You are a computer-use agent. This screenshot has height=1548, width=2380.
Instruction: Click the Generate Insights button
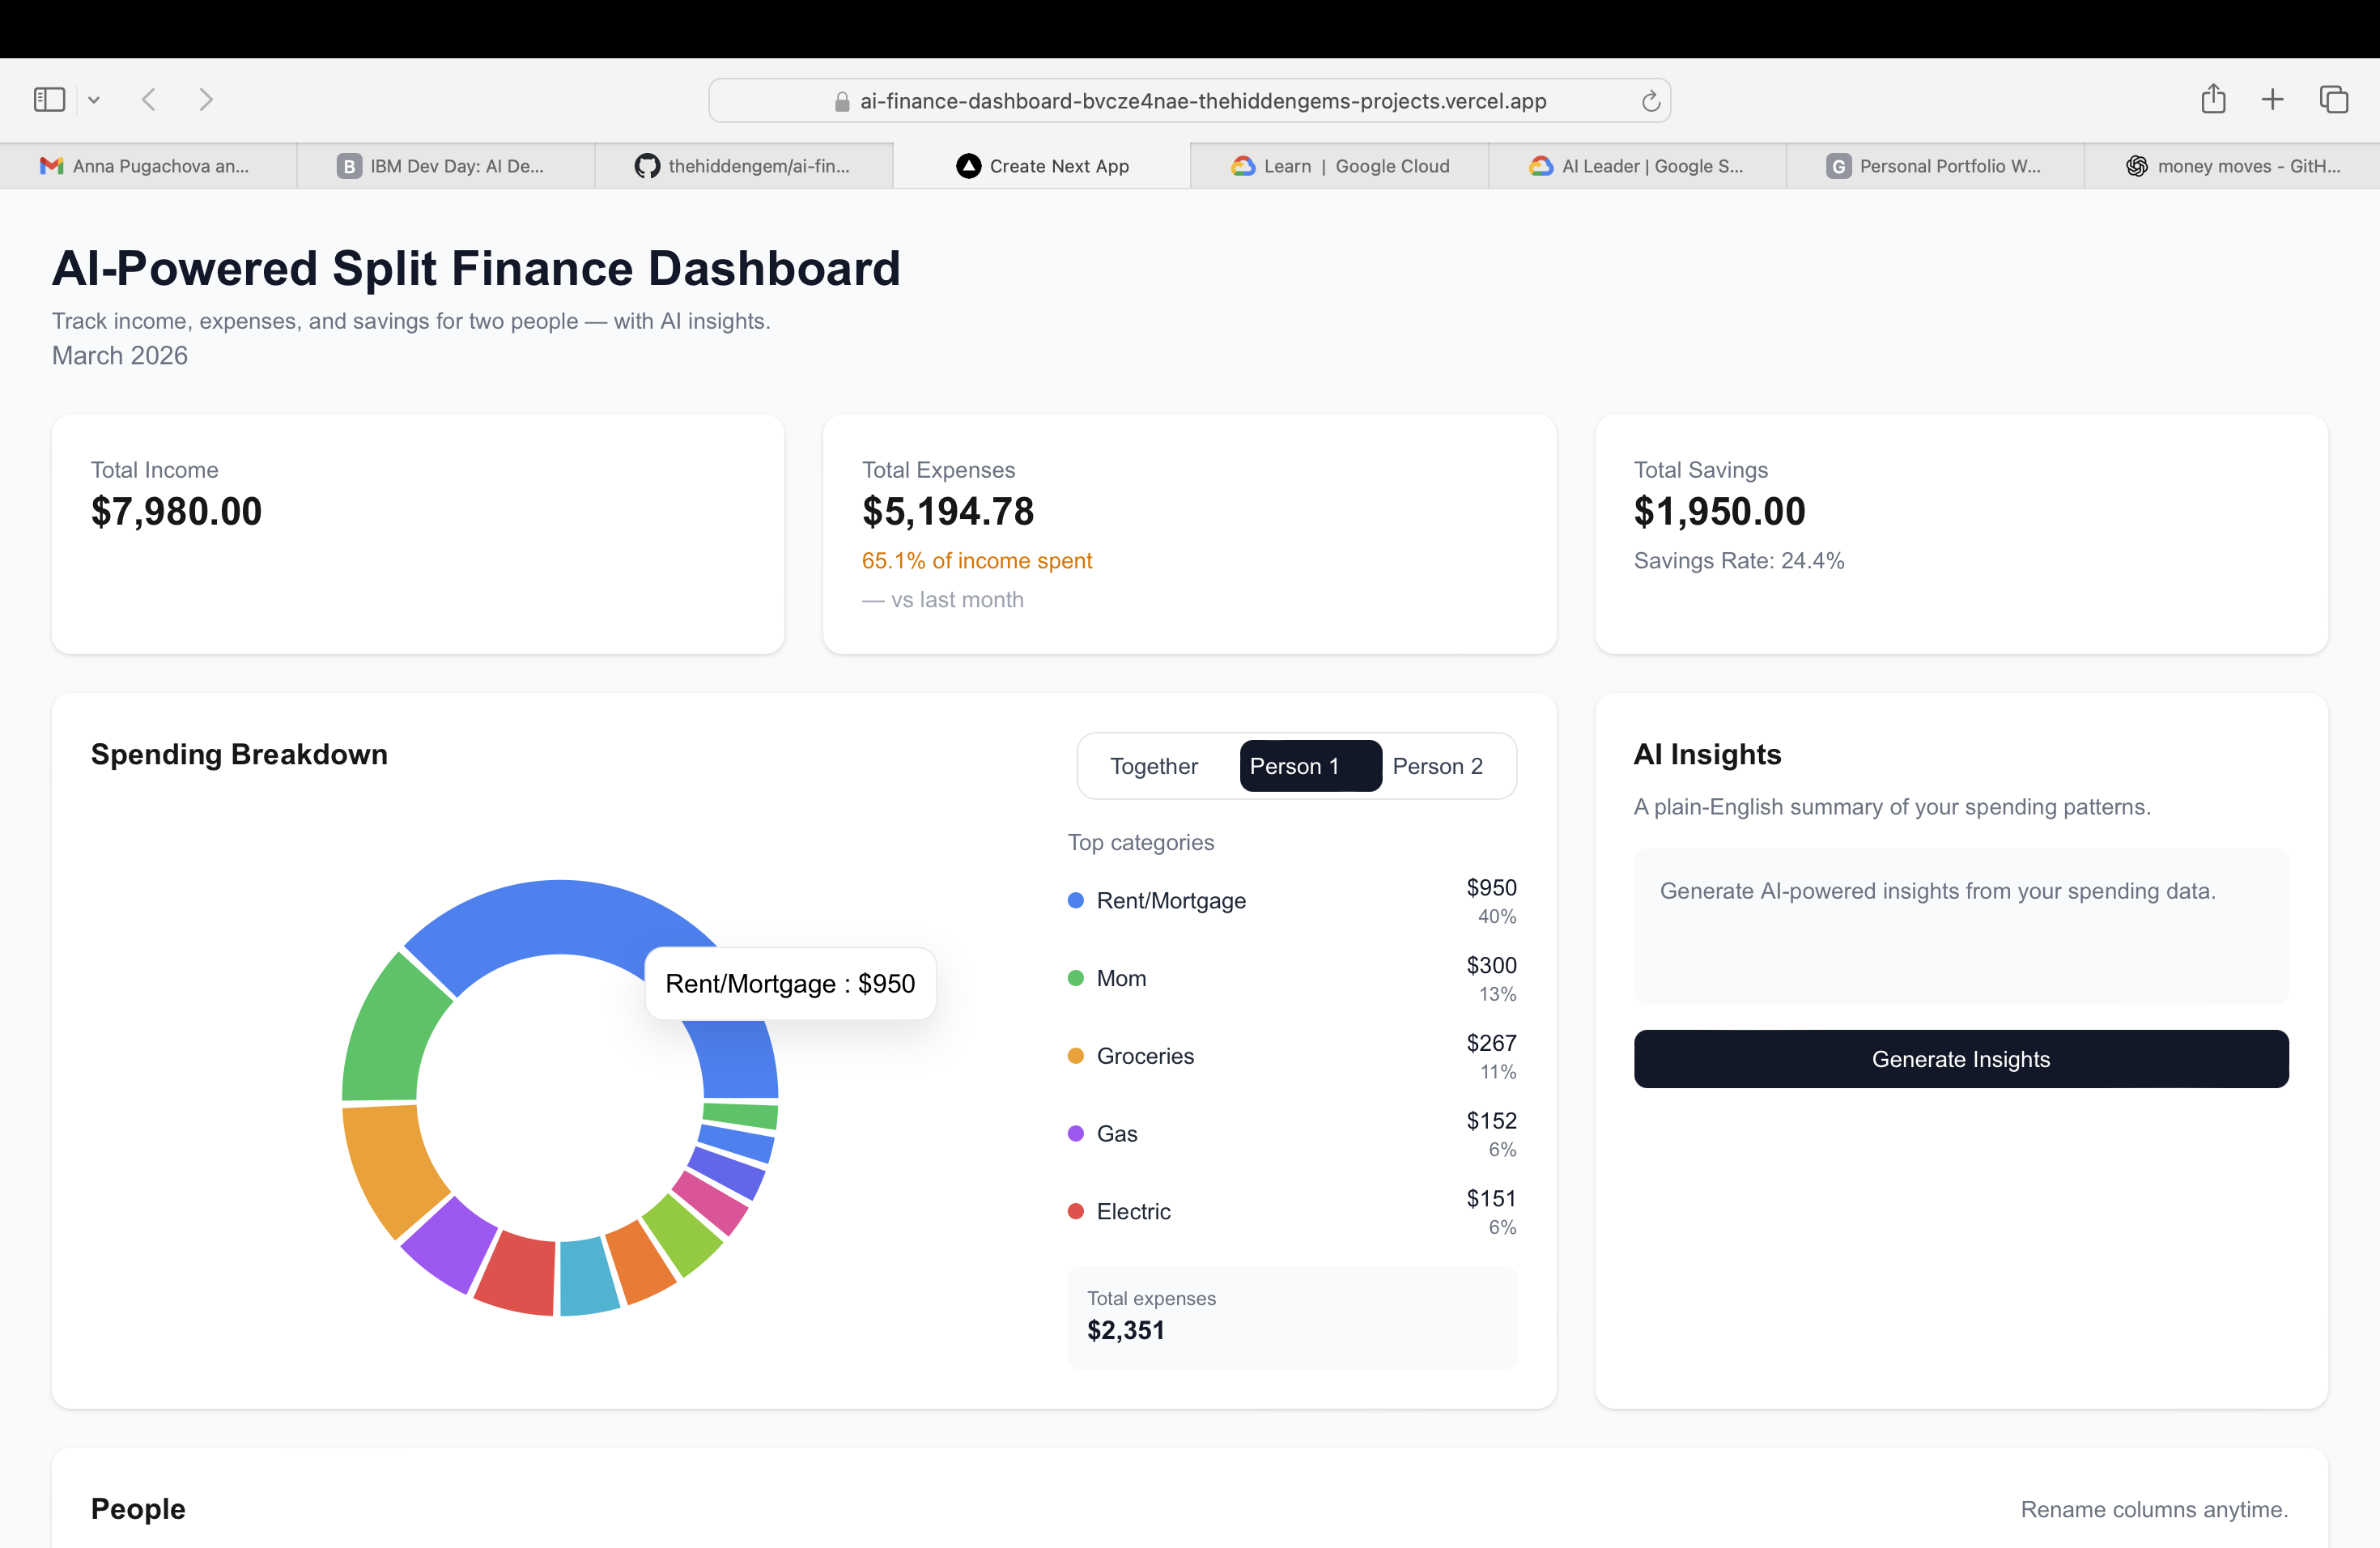click(1960, 1059)
